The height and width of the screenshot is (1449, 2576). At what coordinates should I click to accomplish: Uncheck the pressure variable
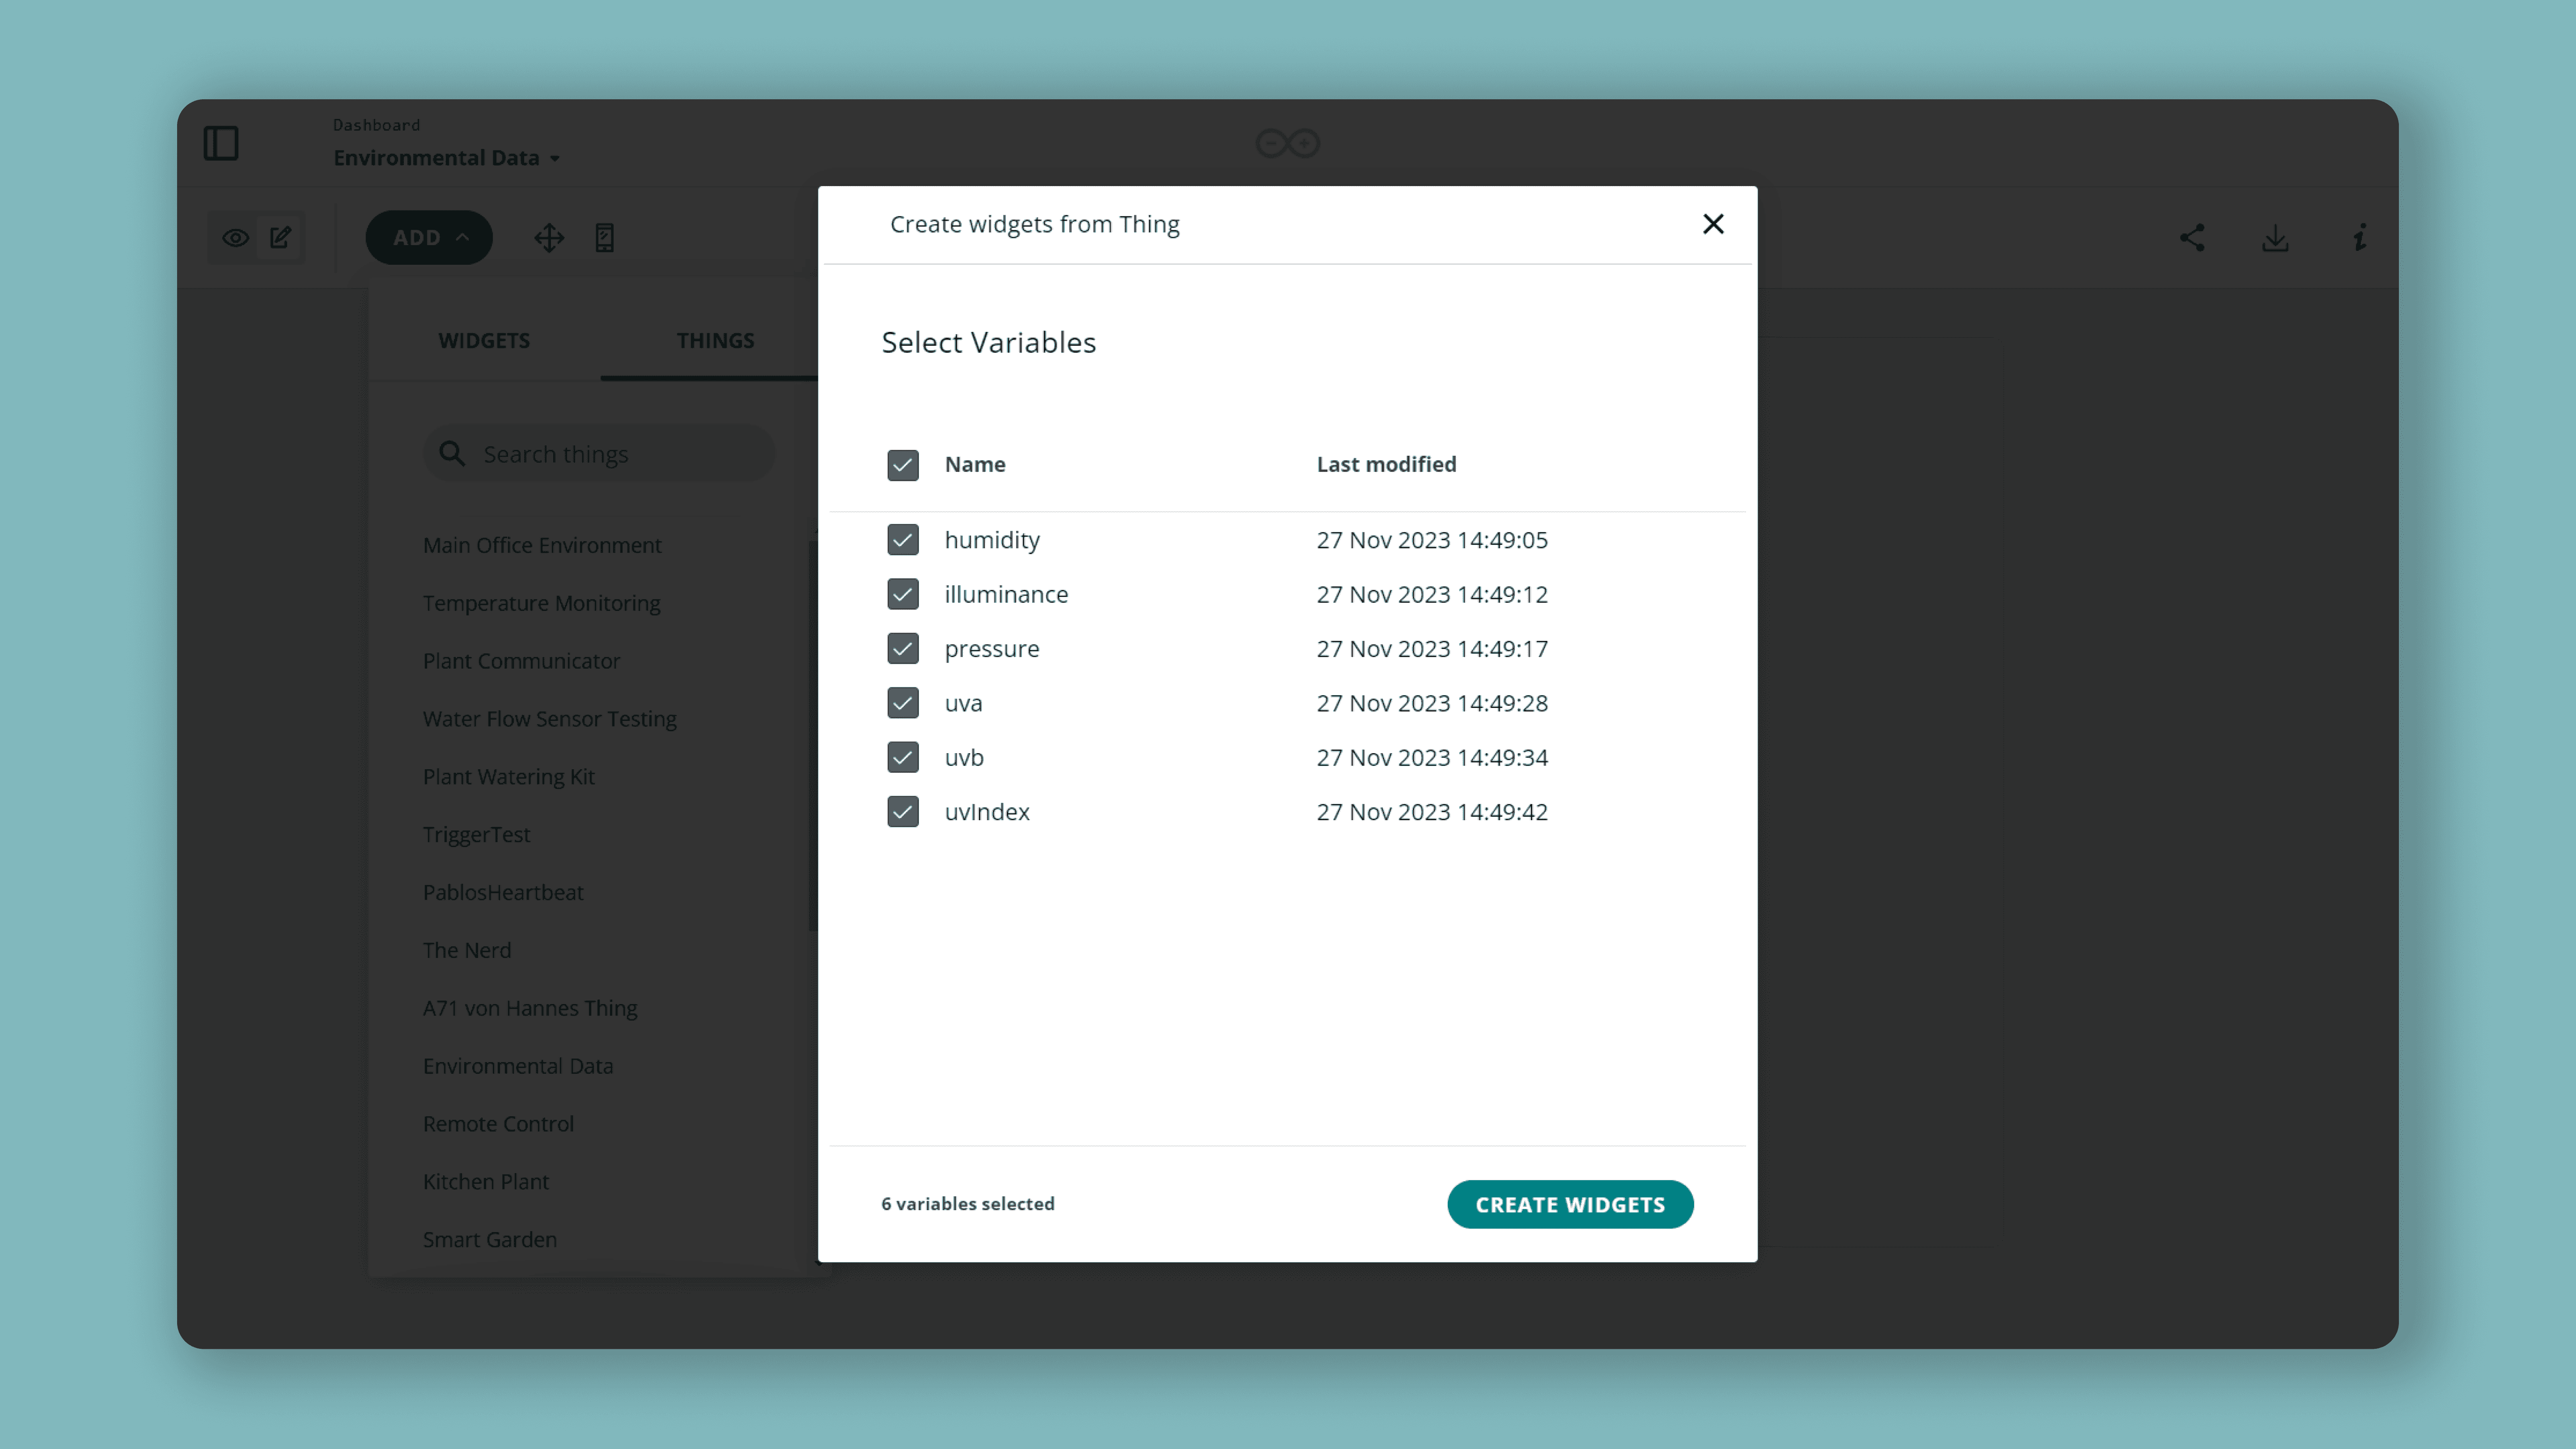[902, 649]
